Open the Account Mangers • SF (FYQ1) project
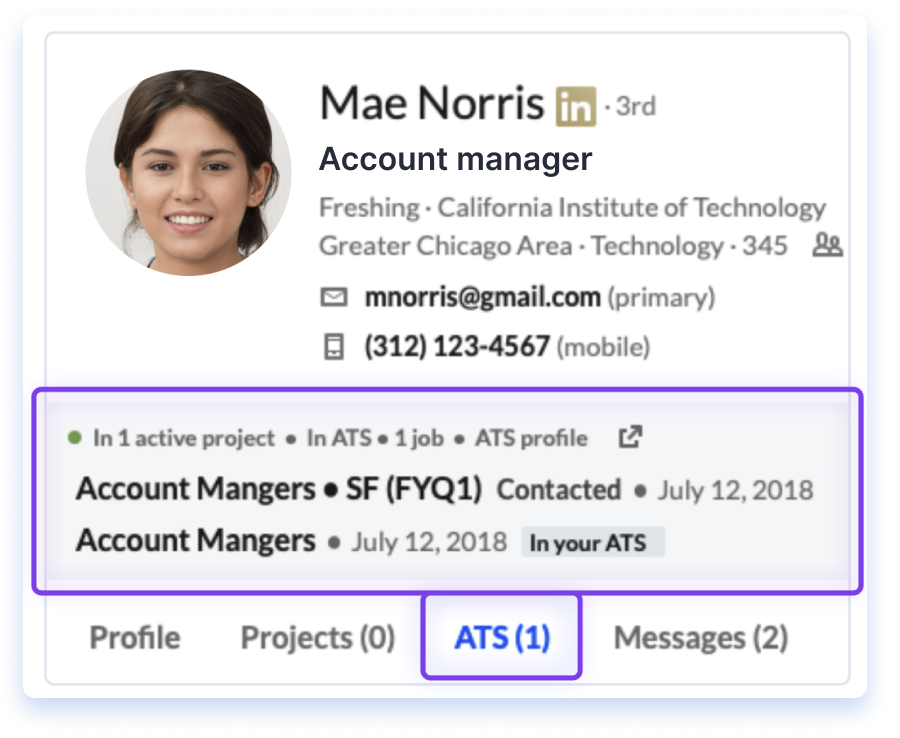 click(x=279, y=490)
